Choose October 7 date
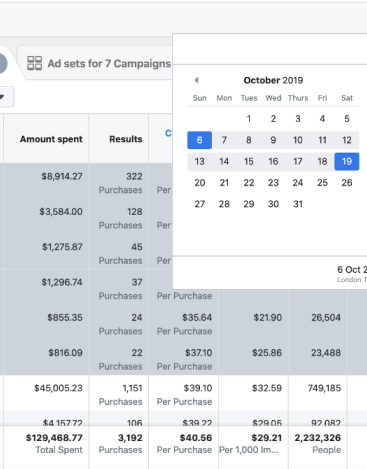367x469 pixels. click(224, 140)
